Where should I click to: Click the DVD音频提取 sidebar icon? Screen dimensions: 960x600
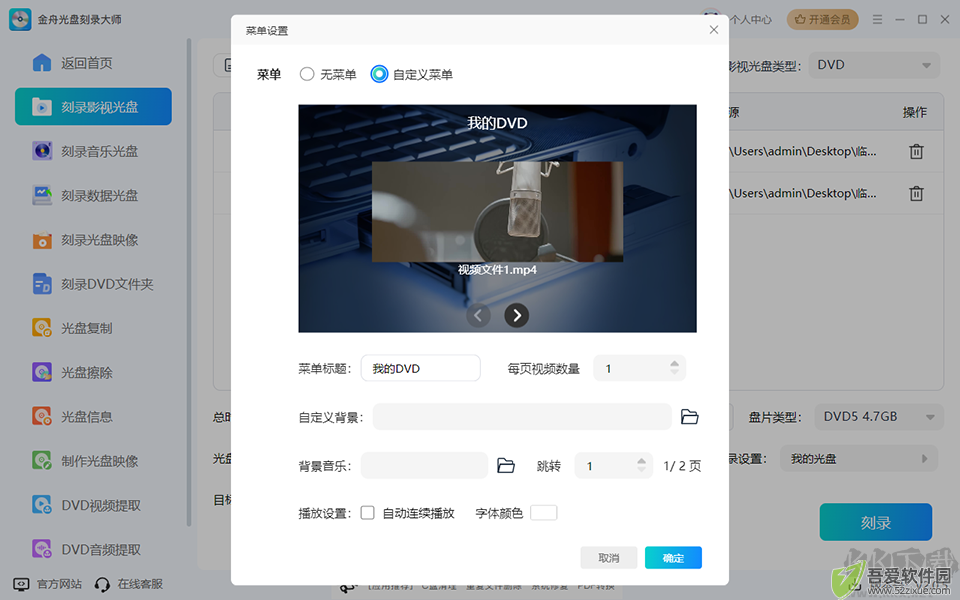(x=42, y=549)
